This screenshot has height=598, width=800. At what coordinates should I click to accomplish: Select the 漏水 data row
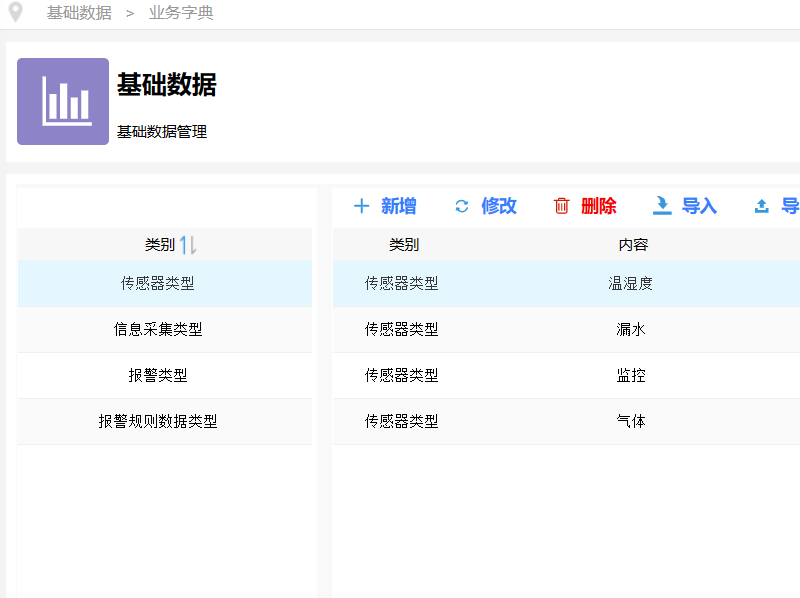pyautogui.click(x=550, y=329)
